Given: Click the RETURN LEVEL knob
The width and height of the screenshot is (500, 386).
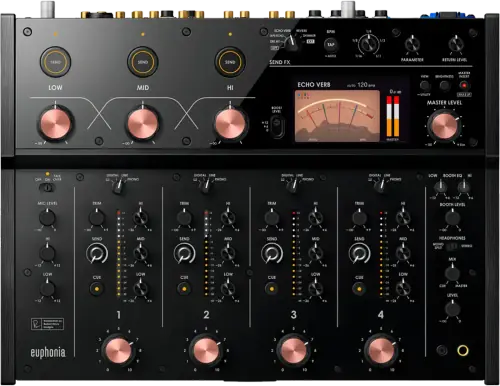Looking at the screenshot, I should pyautogui.click(x=455, y=44).
